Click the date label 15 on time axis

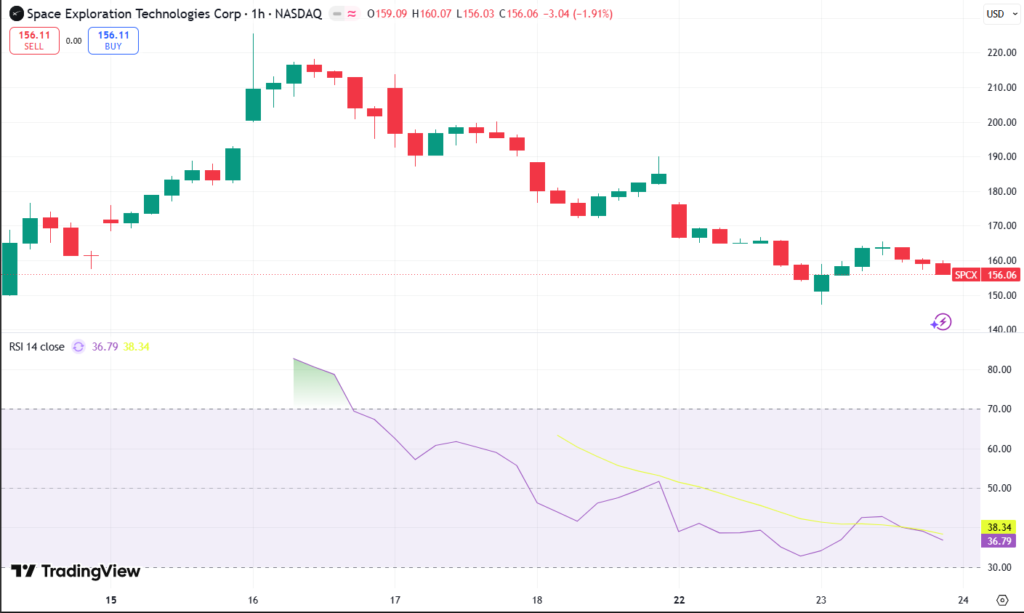click(111, 600)
